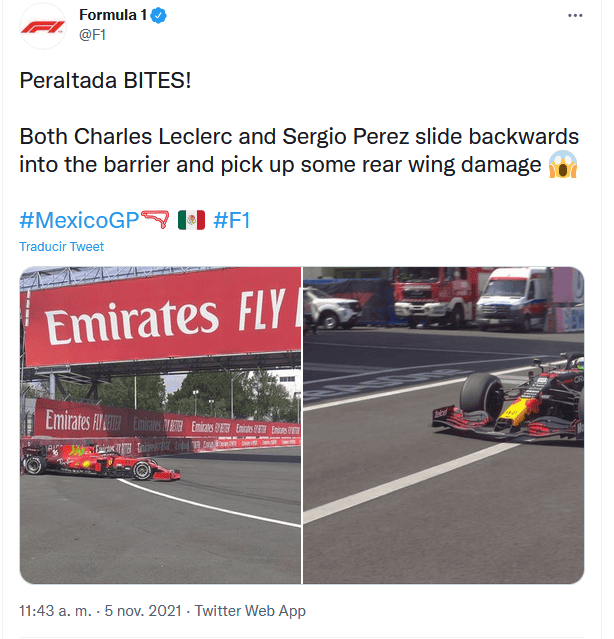
Task: Click the "Peraltada BITES!" text line
Action: (104, 81)
